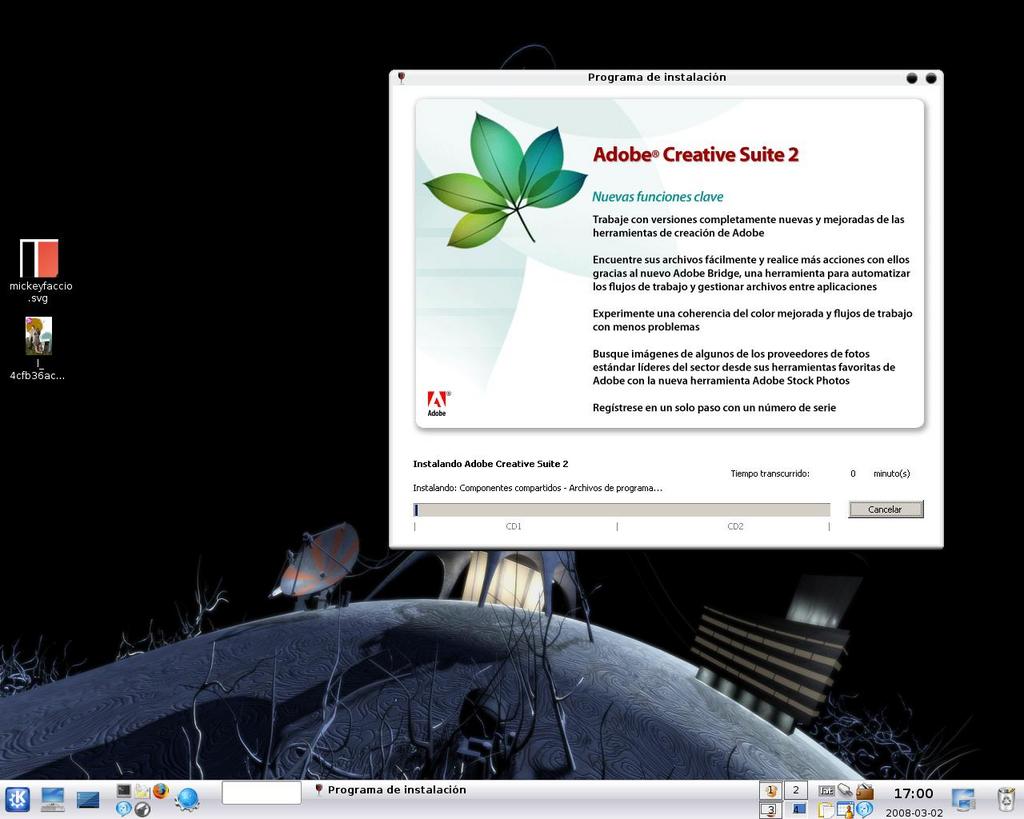The width and height of the screenshot is (1024, 819).
Task: Open the Klipper clipboard tray icon
Action: pyautogui.click(x=826, y=810)
